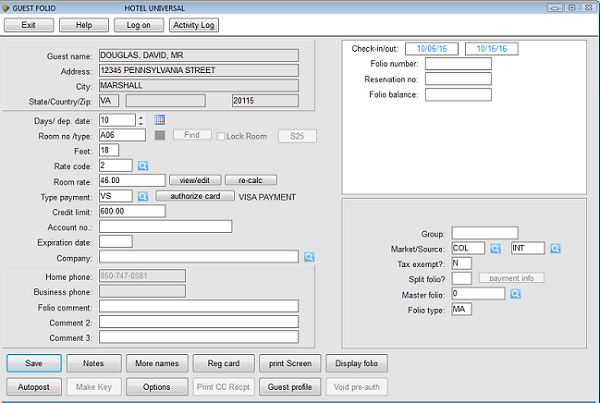Open the Master folio lookup magnifier
600x403 pixels.
point(515,294)
